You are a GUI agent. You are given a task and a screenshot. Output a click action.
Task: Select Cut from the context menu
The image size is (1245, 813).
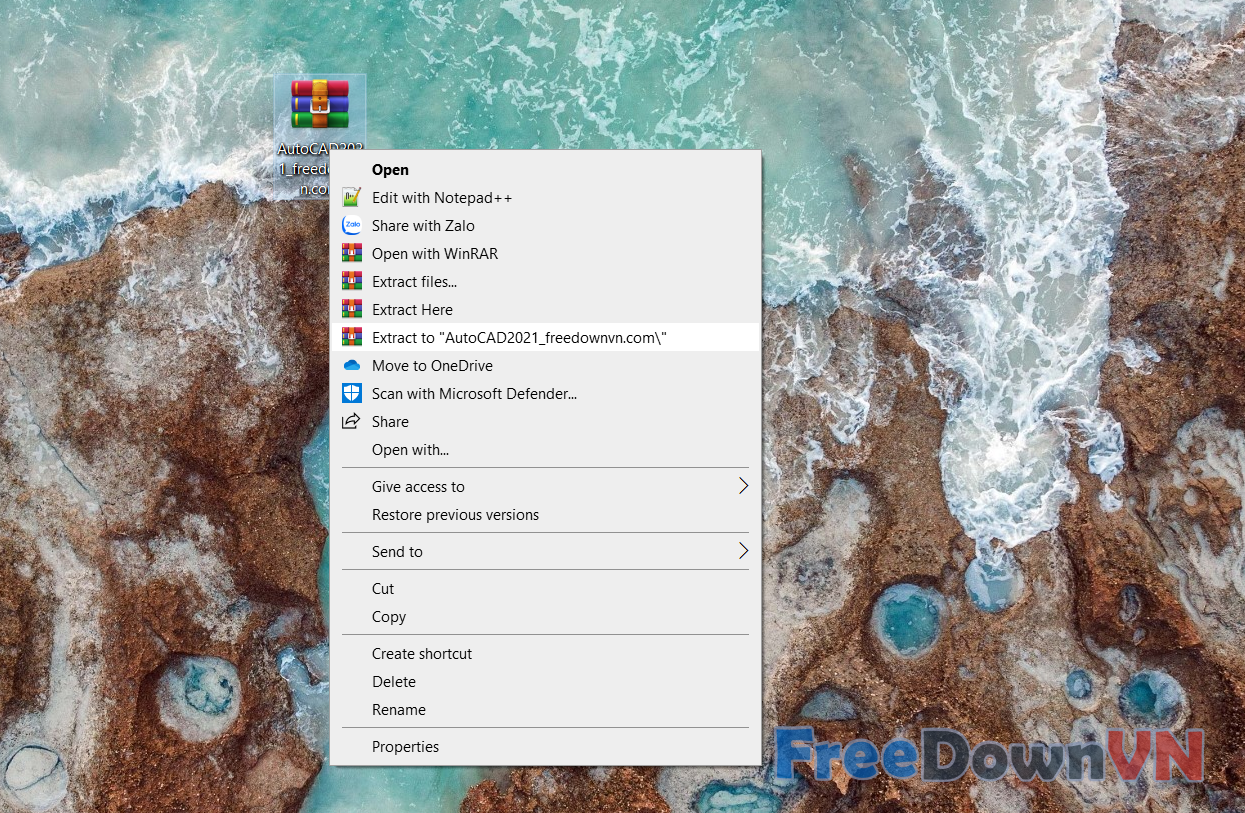(x=383, y=589)
